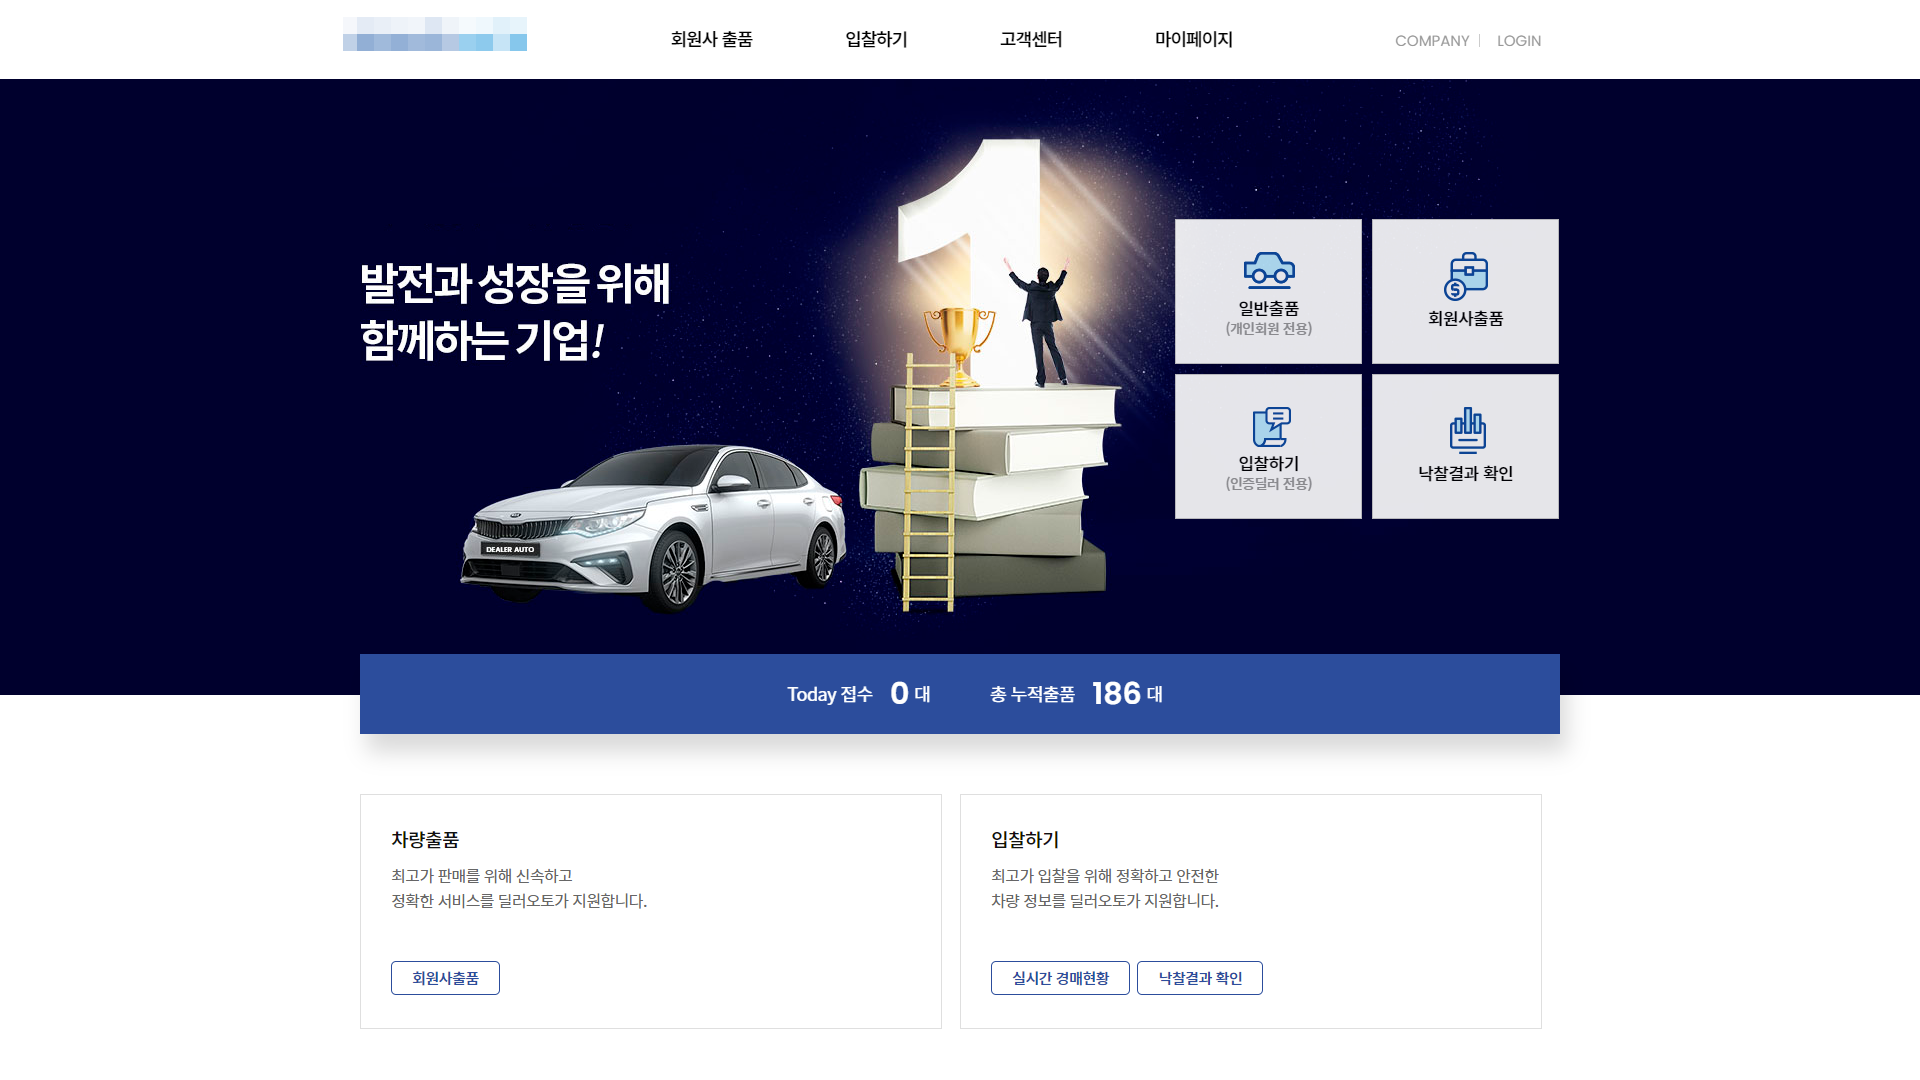
Task: Go to the COMPANY link
Action: tap(1432, 41)
